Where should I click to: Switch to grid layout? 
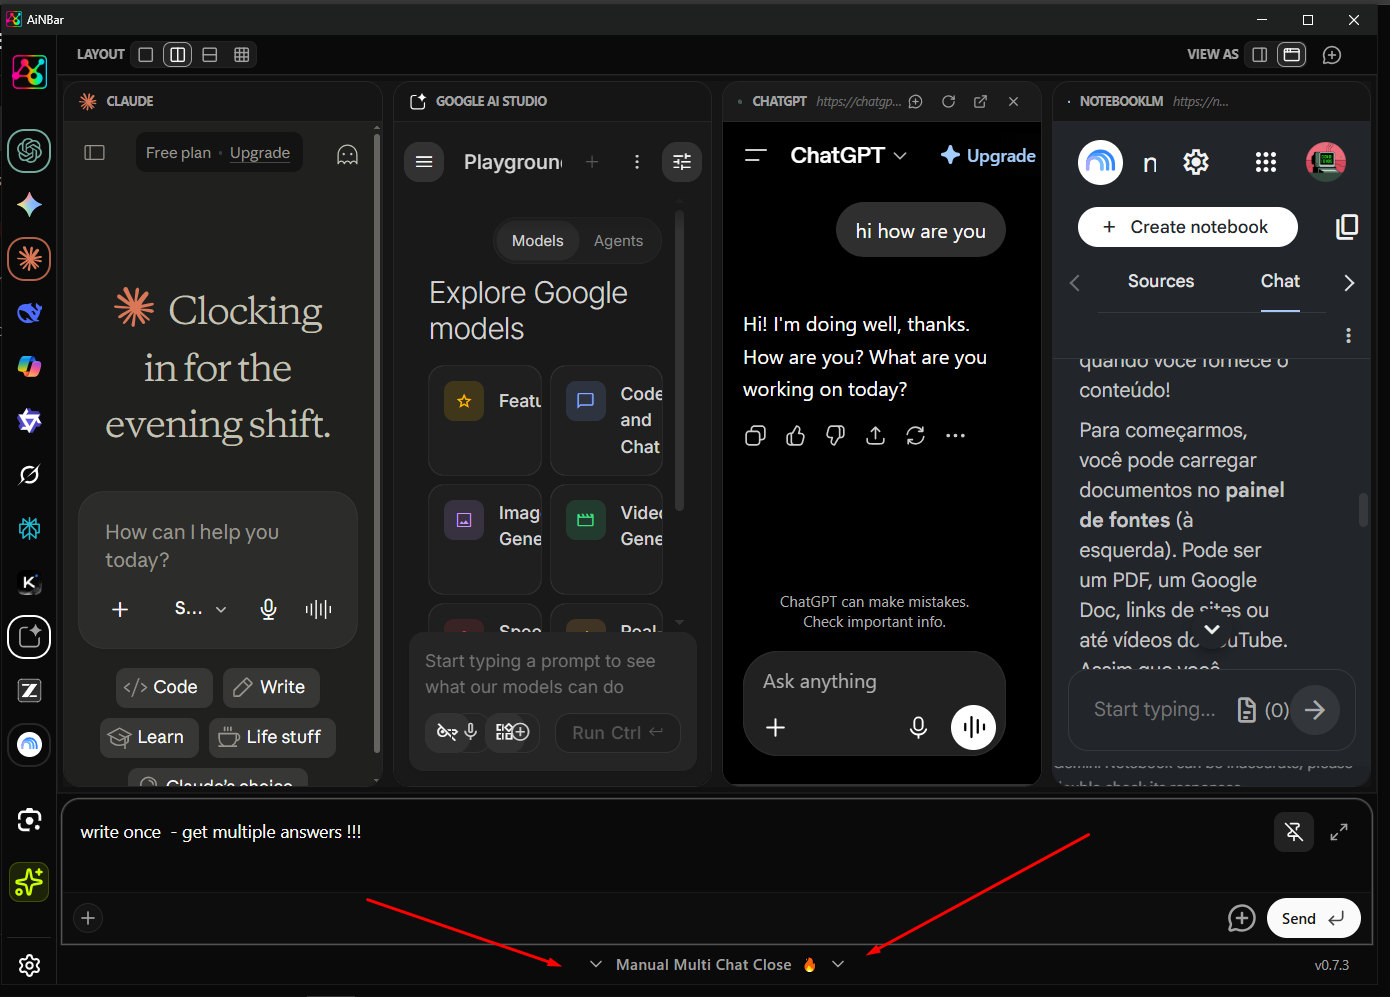pos(242,55)
